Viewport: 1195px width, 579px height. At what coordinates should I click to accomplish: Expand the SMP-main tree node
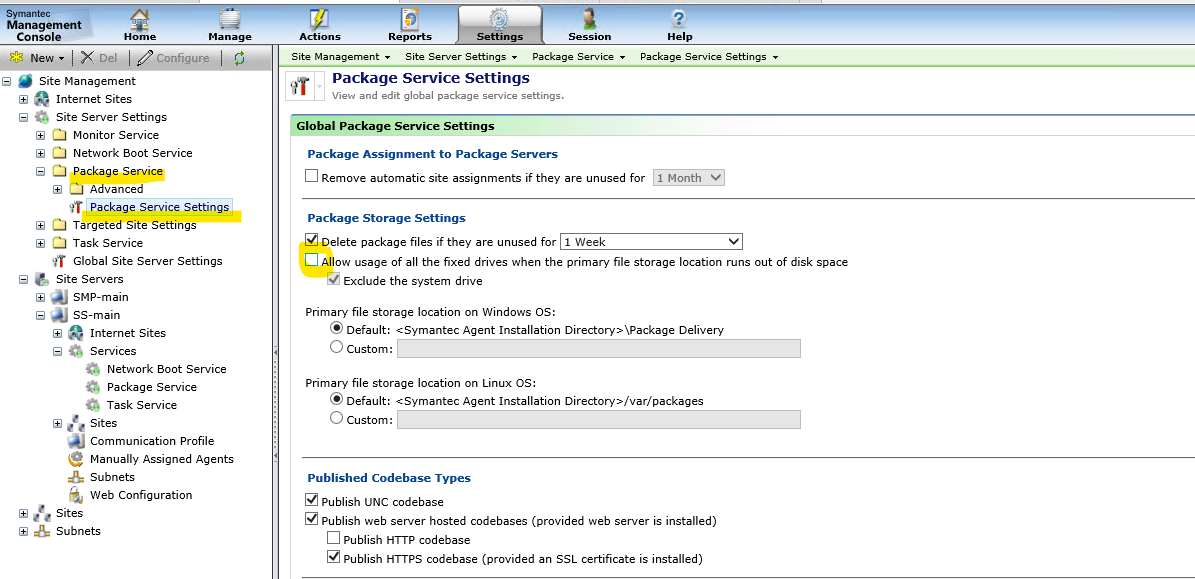(40, 297)
